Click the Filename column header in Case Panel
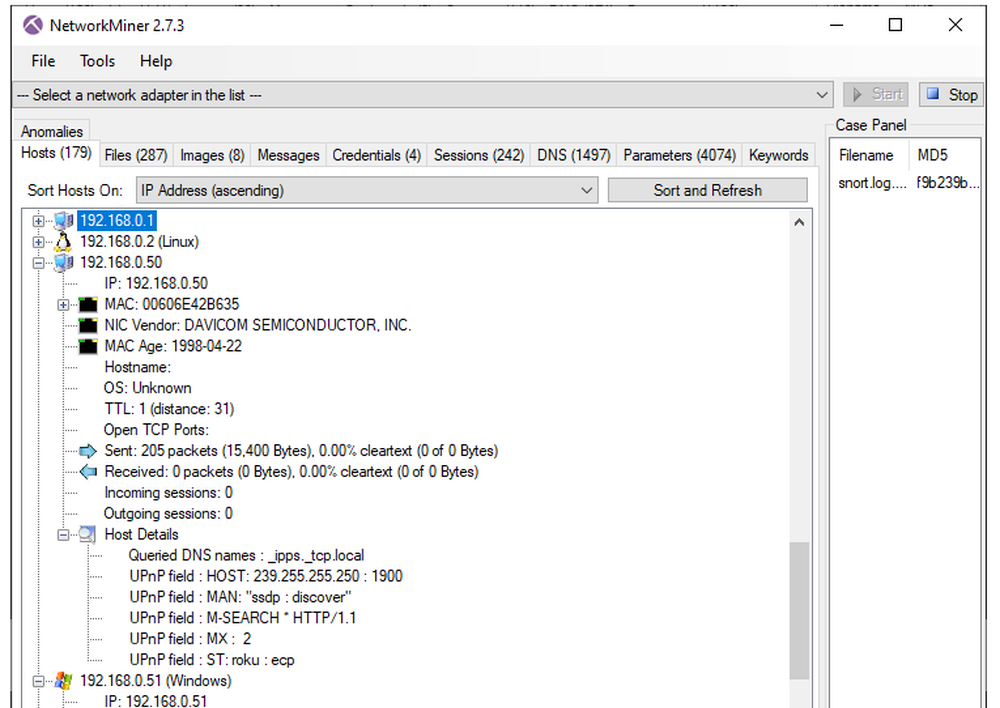 (866, 155)
